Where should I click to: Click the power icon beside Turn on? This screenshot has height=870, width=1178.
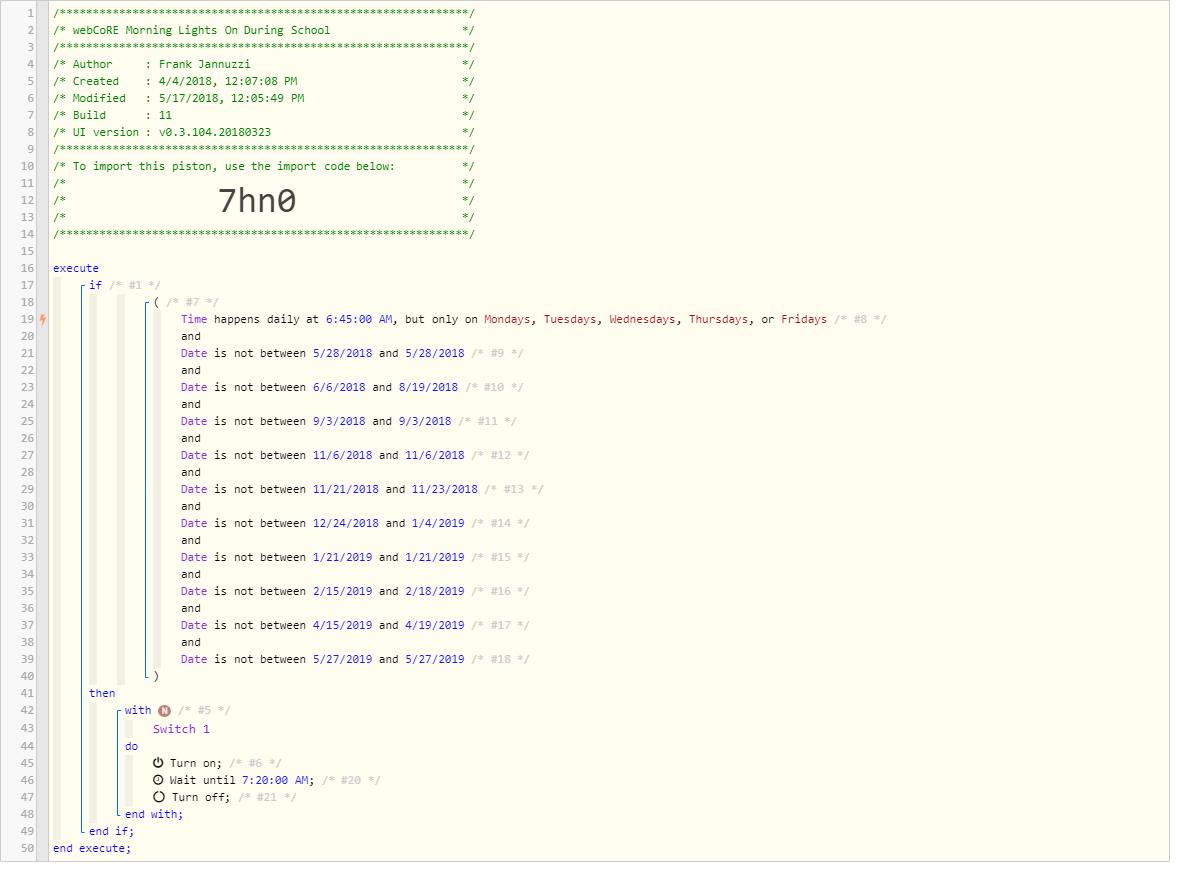point(159,765)
